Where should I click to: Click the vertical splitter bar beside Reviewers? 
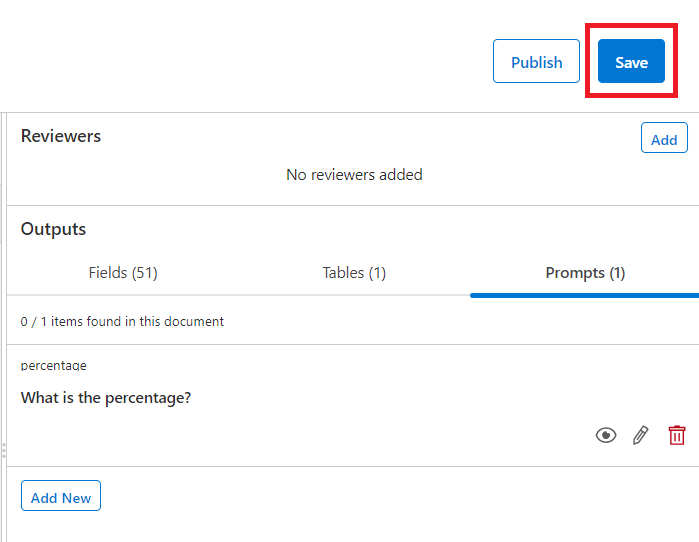coord(3,160)
